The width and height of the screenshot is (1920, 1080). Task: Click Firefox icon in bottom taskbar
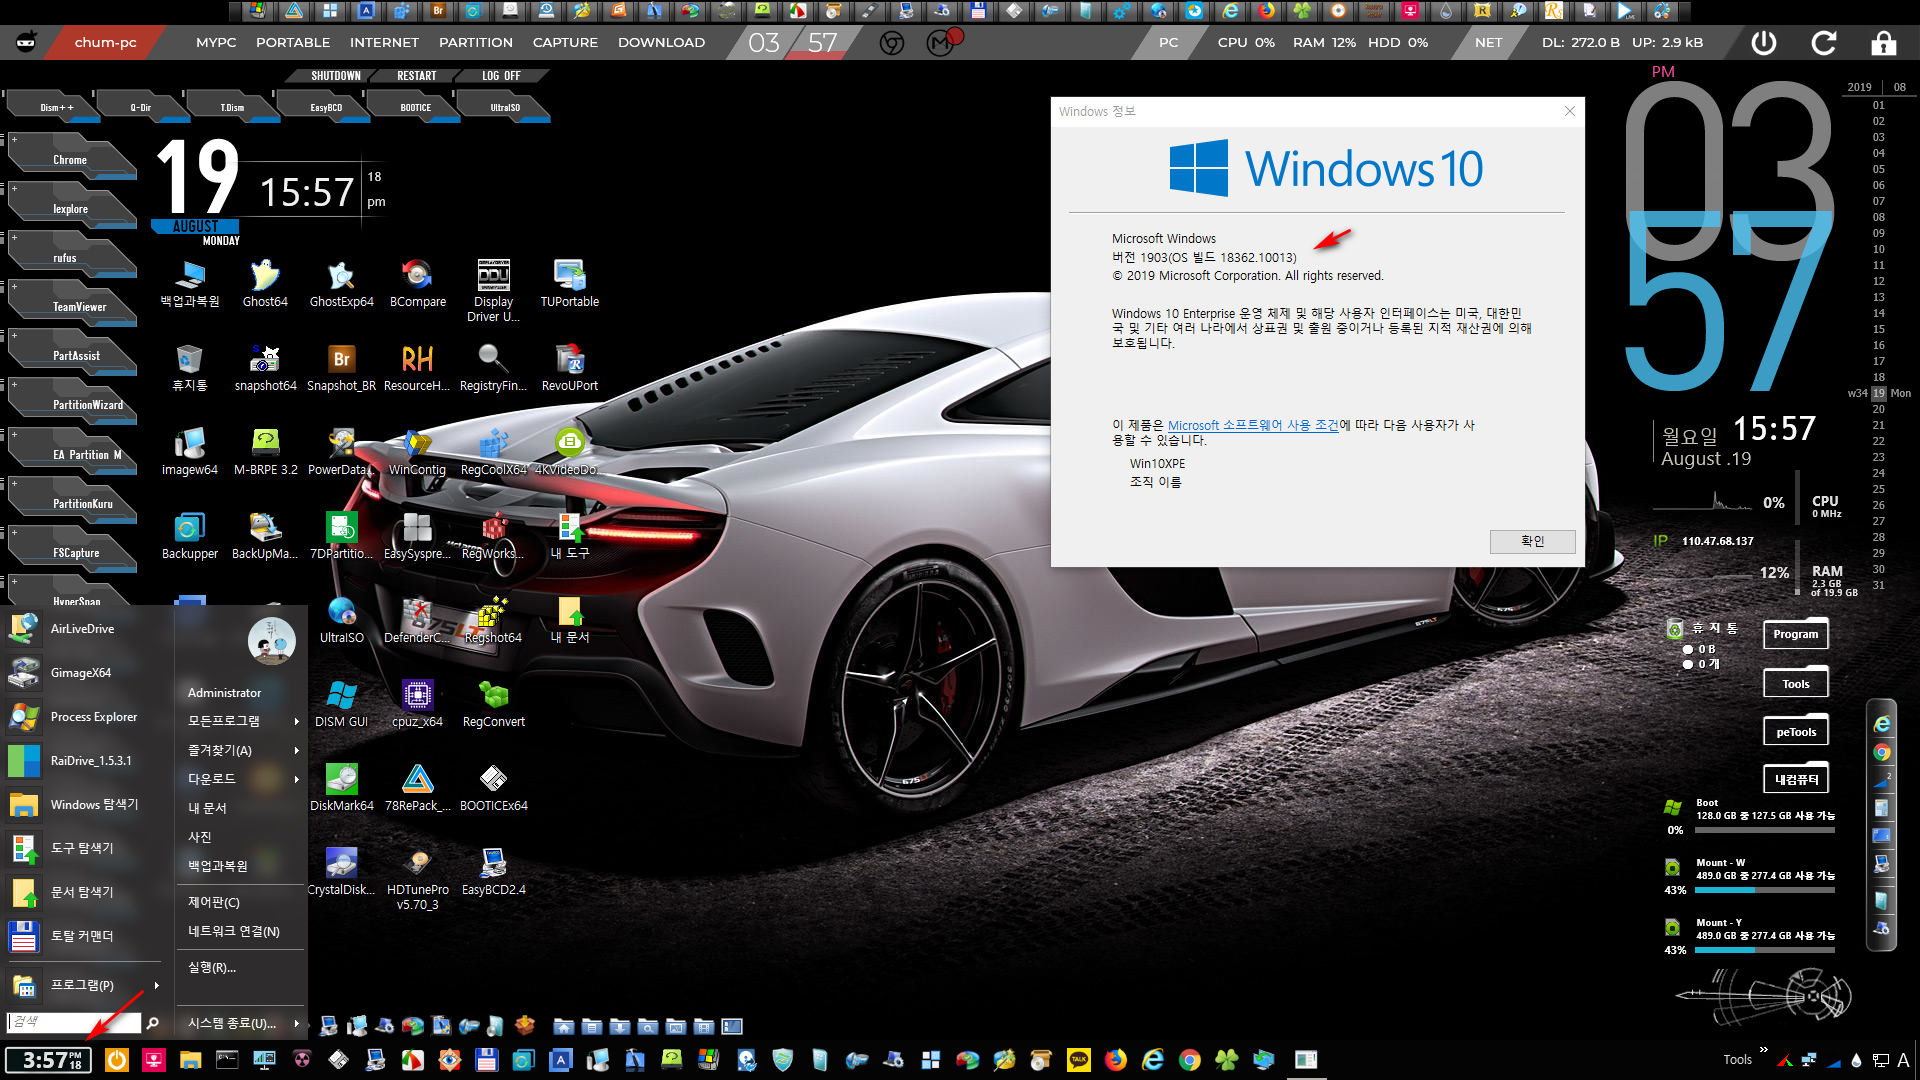pos(1116,1060)
